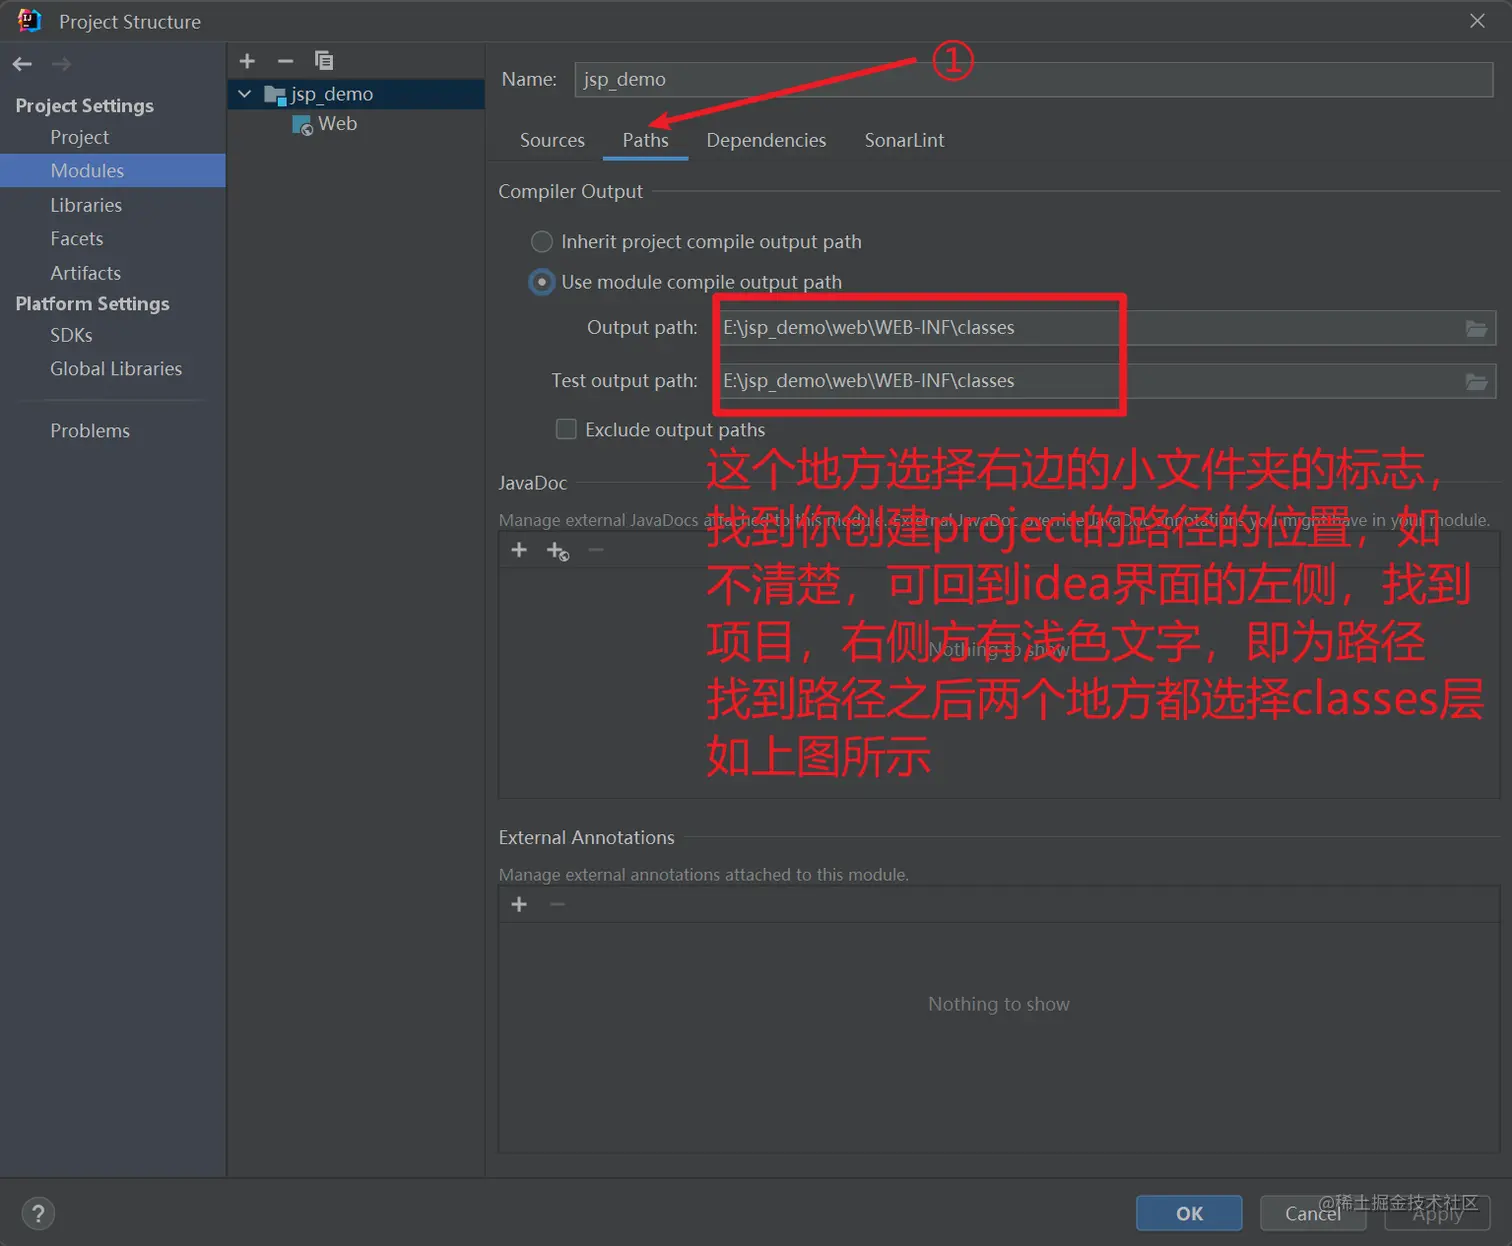Open the SonarLint tab
The image size is (1512, 1246).
click(x=904, y=140)
